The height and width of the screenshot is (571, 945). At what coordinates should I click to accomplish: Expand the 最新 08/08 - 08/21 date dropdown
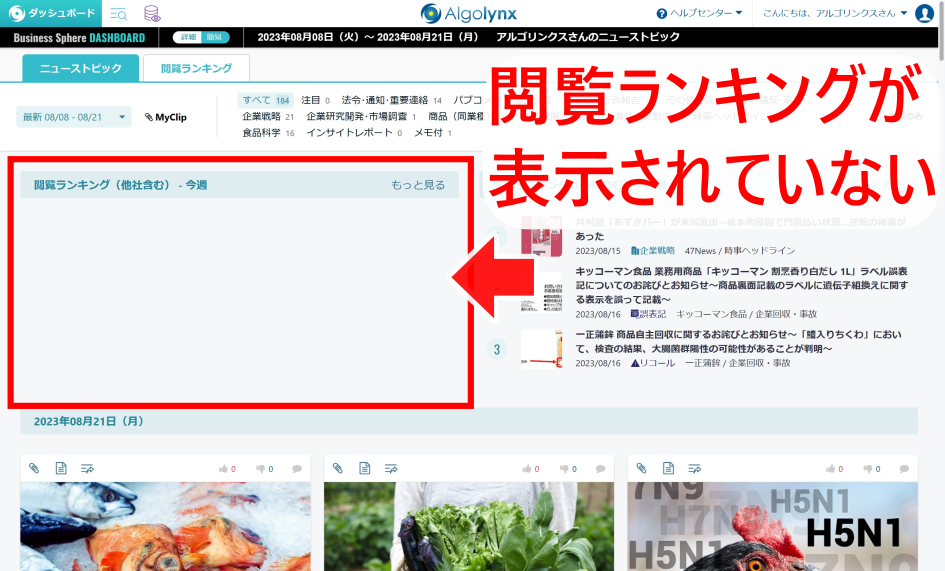[74, 117]
